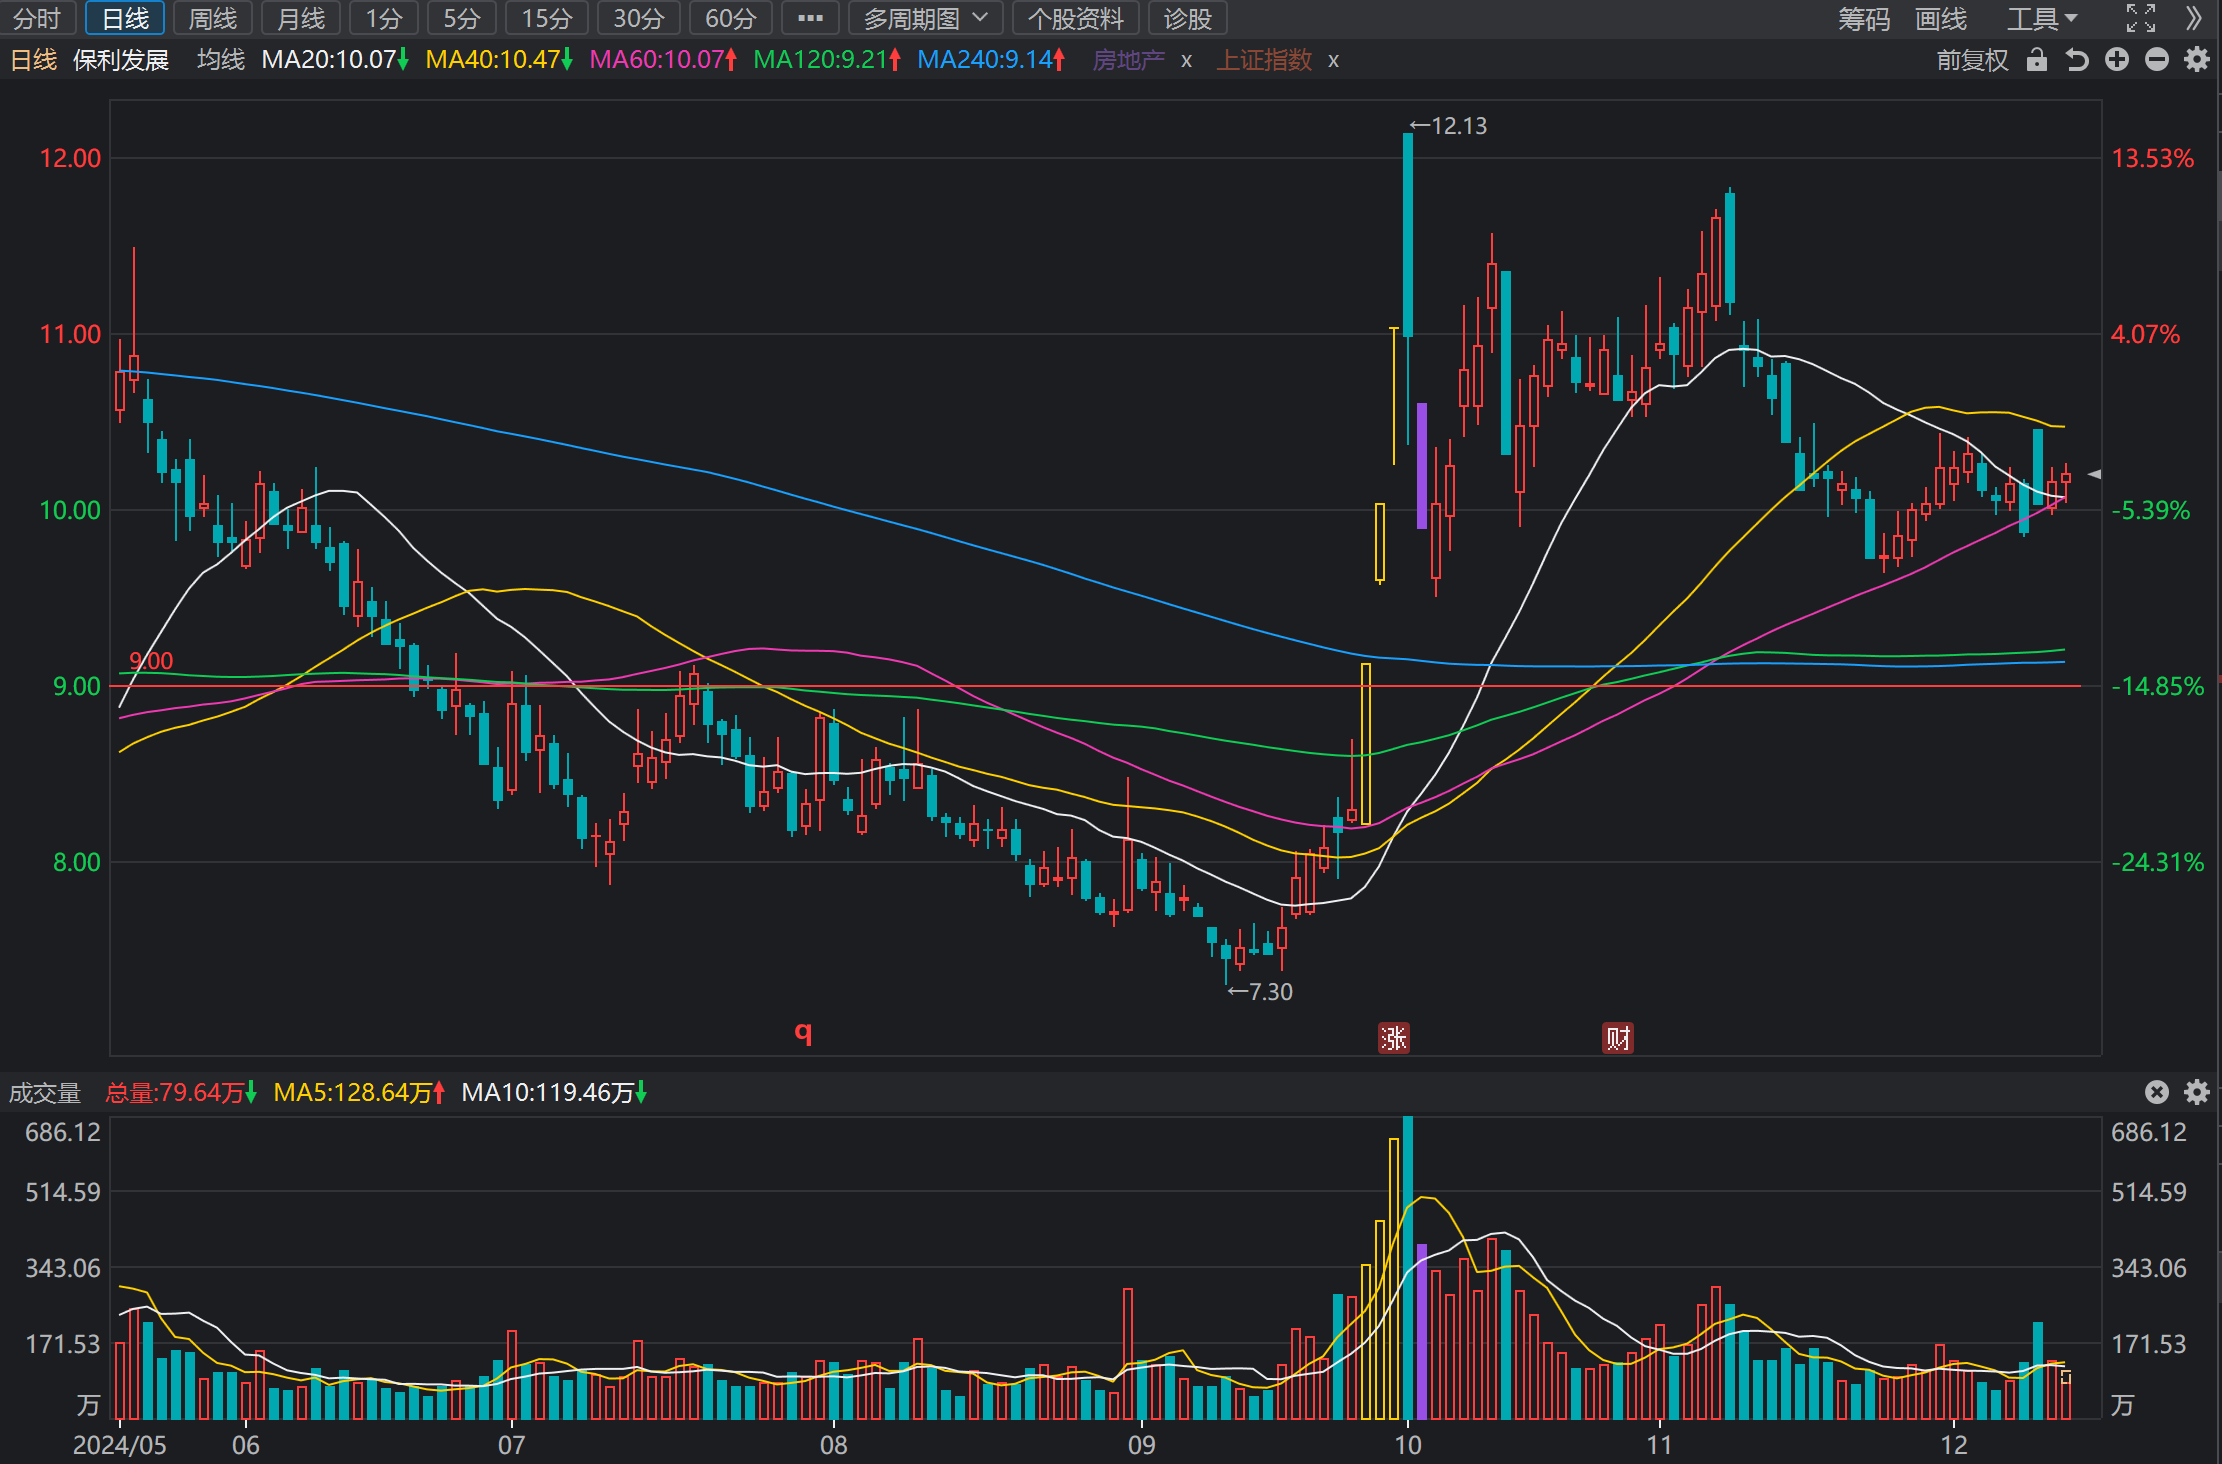Click the undo arrow icon

pos(2077,60)
